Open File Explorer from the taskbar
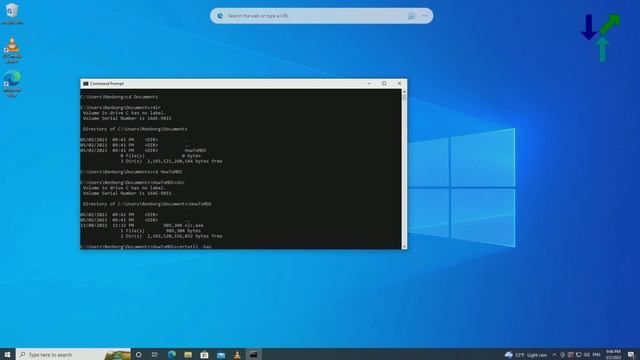The width and height of the screenshot is (640, 360). click(188, 354)
